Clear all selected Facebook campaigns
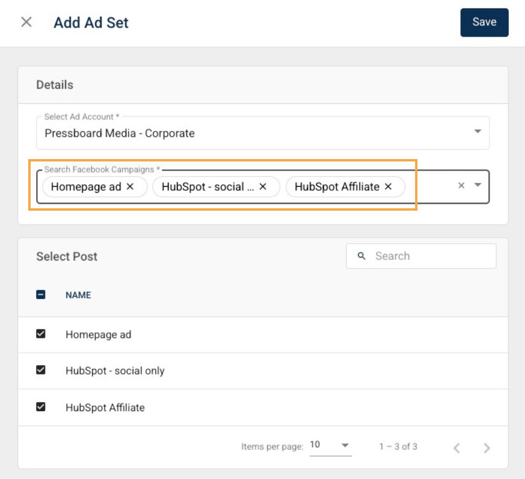Viewport: 525px width, 479px height. 461,185
